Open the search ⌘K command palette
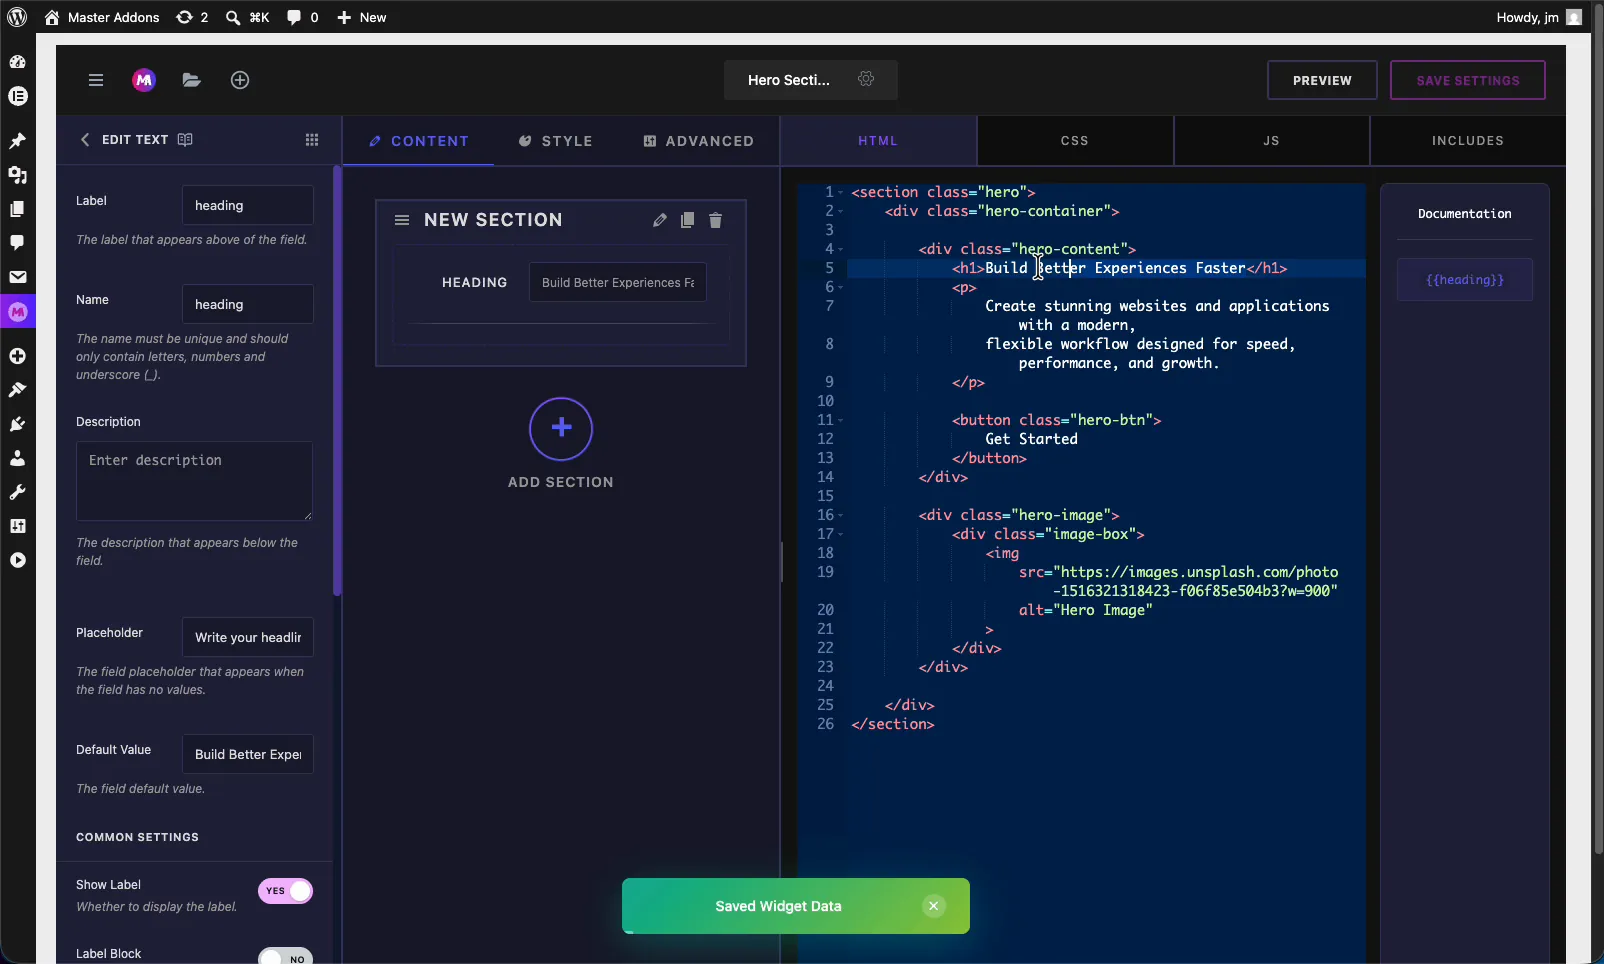 click(x=248, y=17)
